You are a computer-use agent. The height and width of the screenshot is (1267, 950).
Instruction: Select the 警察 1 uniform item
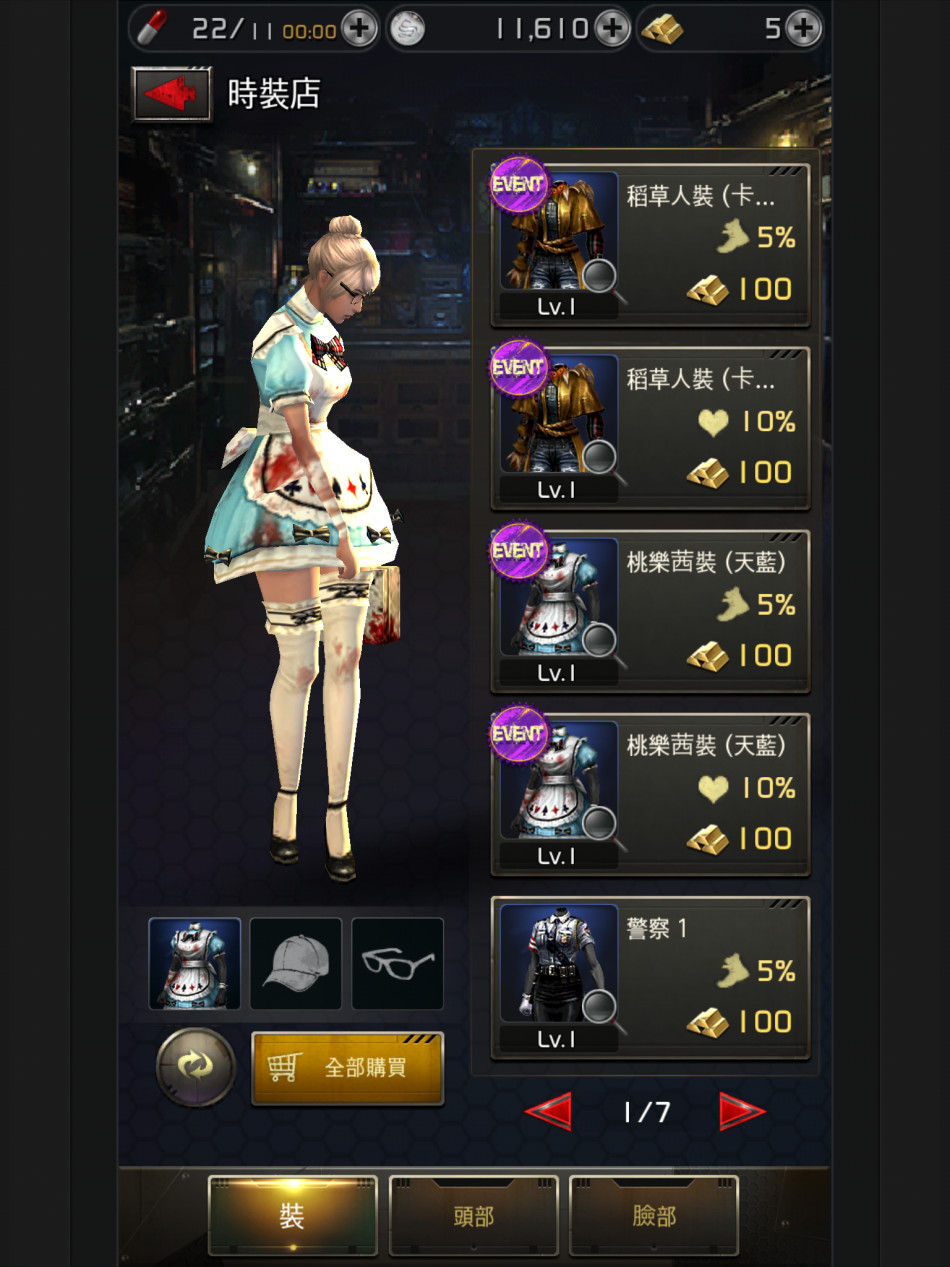[x=650, y=976]
